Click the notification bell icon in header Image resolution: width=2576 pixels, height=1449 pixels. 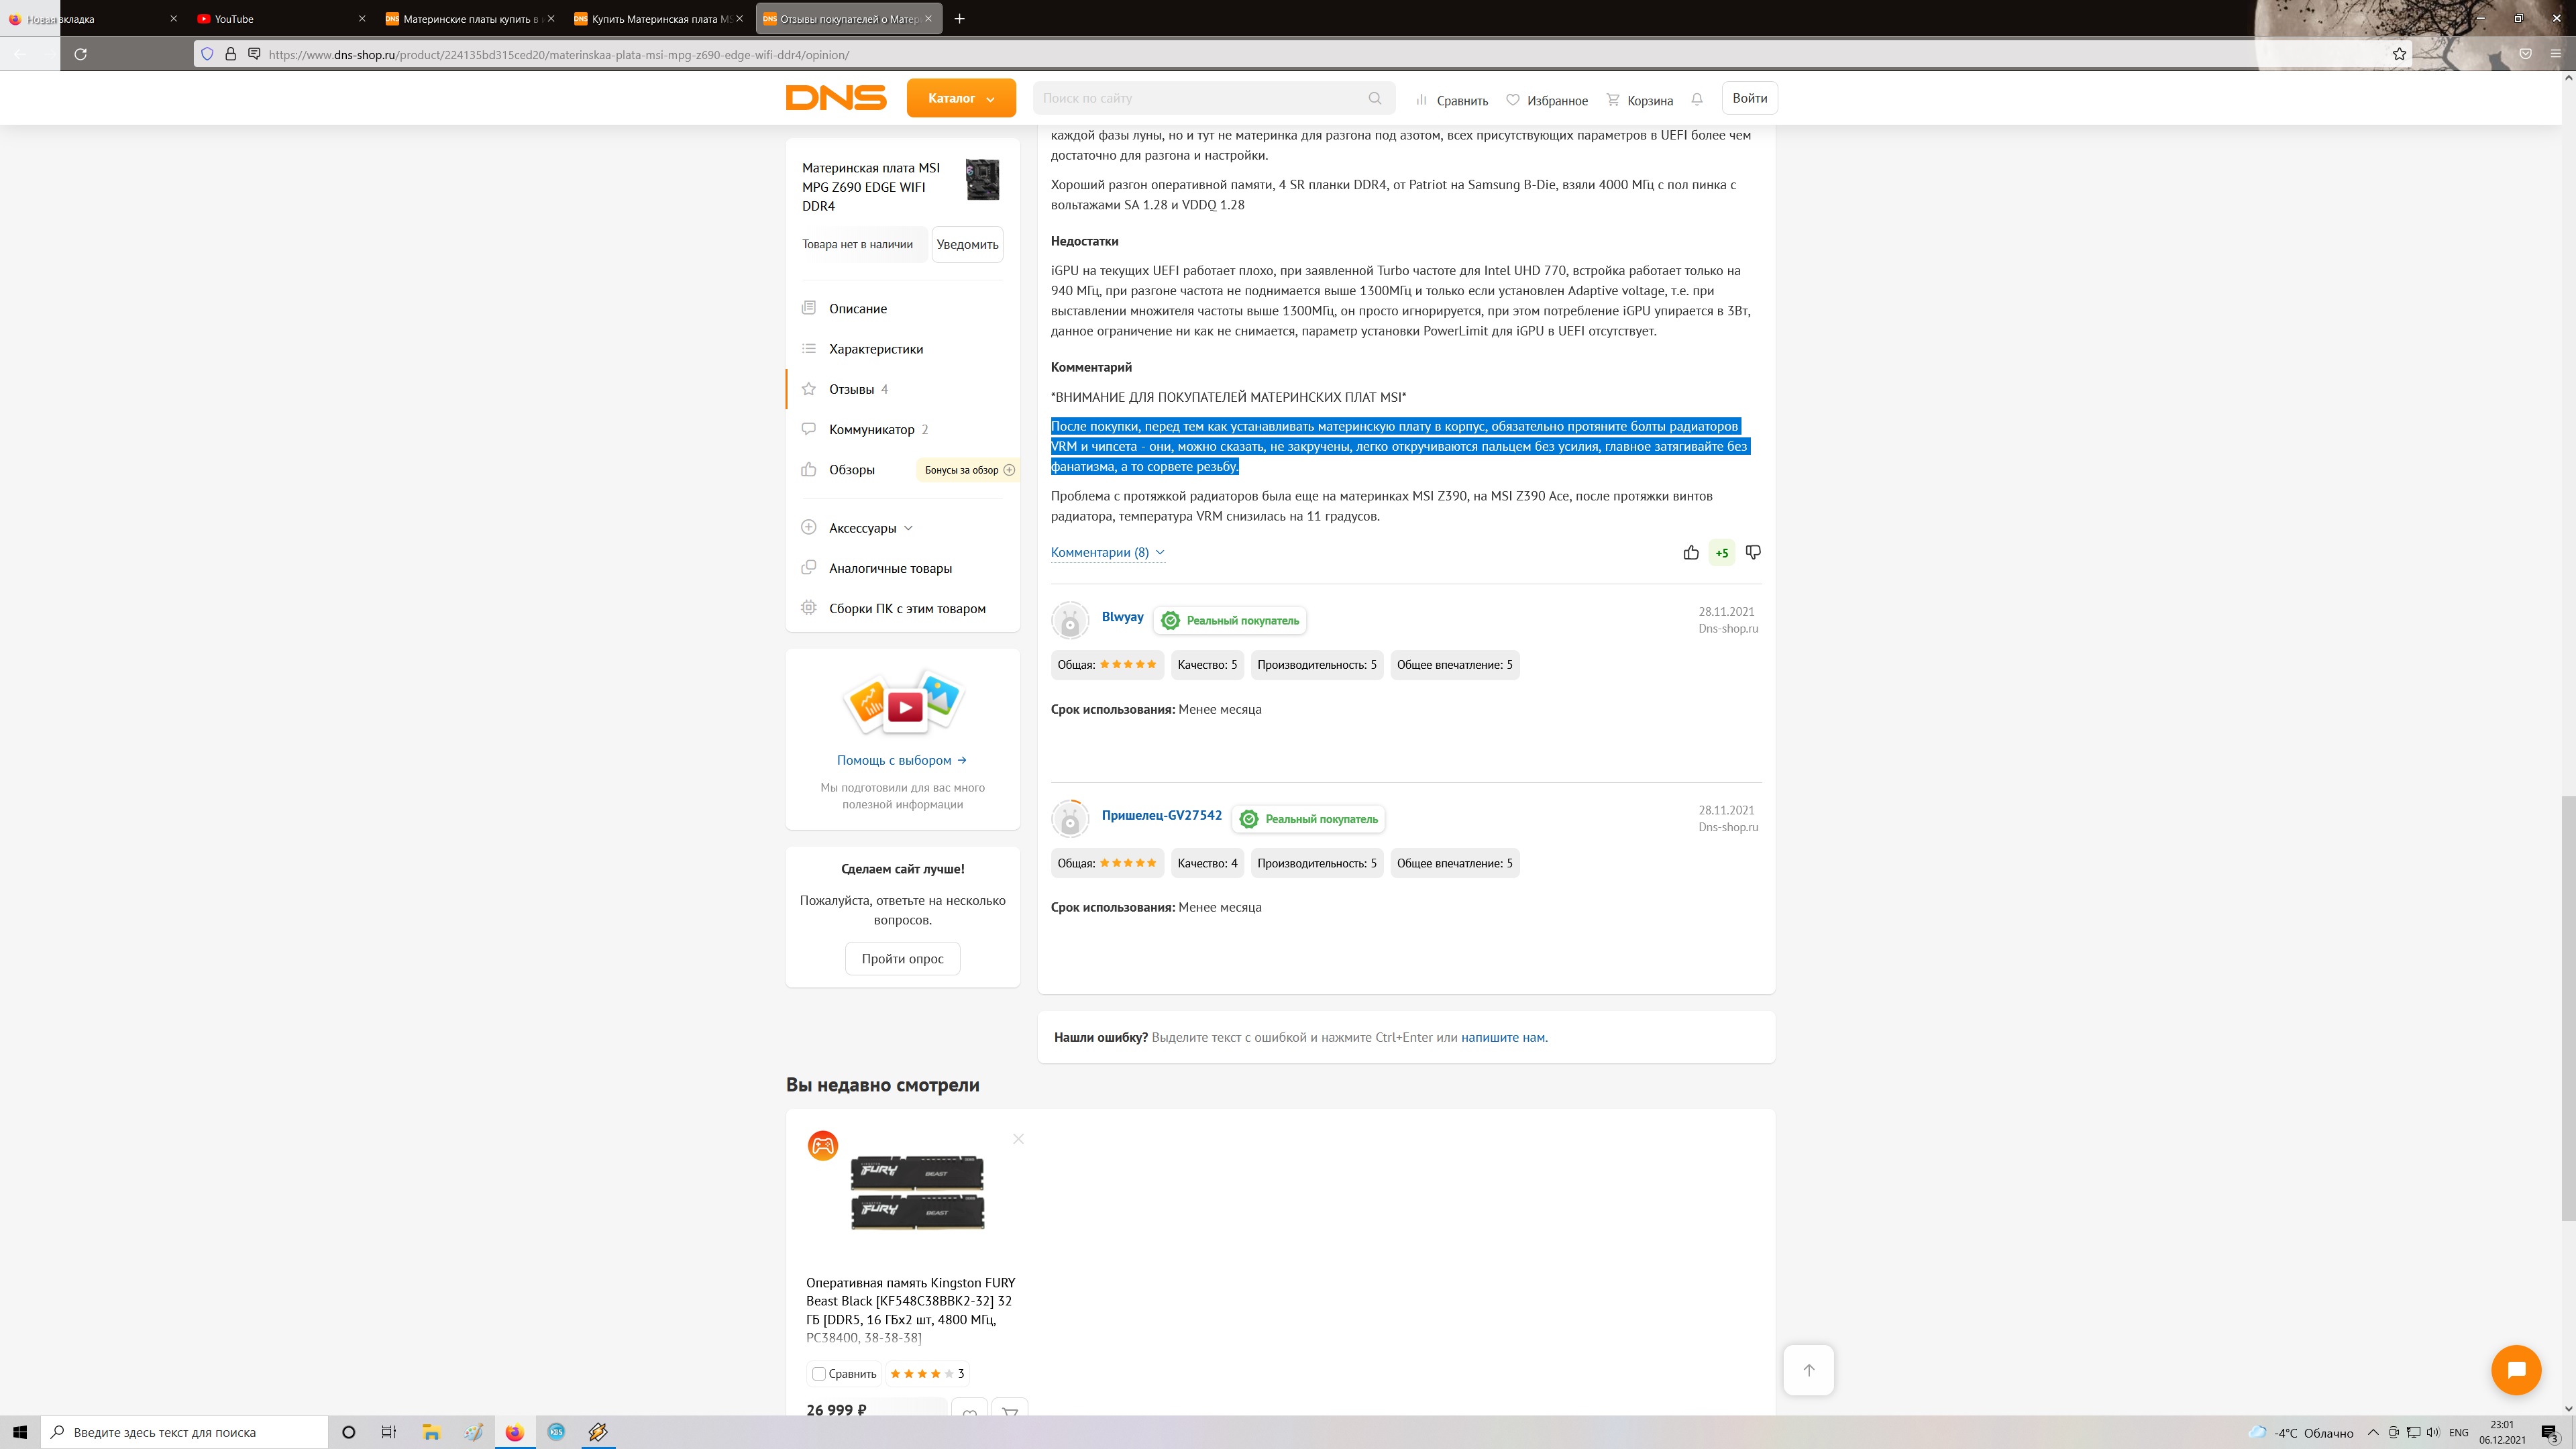coord(1697,99)
